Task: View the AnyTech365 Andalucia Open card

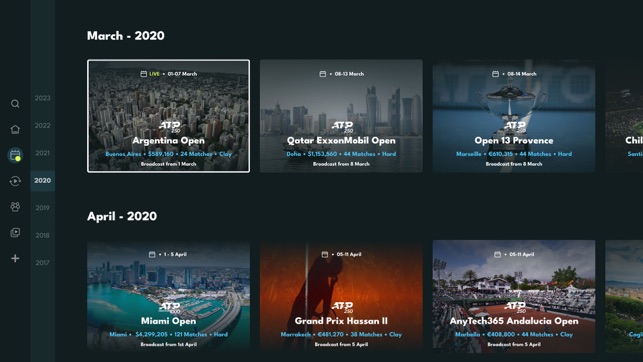Action: (514, 296)
